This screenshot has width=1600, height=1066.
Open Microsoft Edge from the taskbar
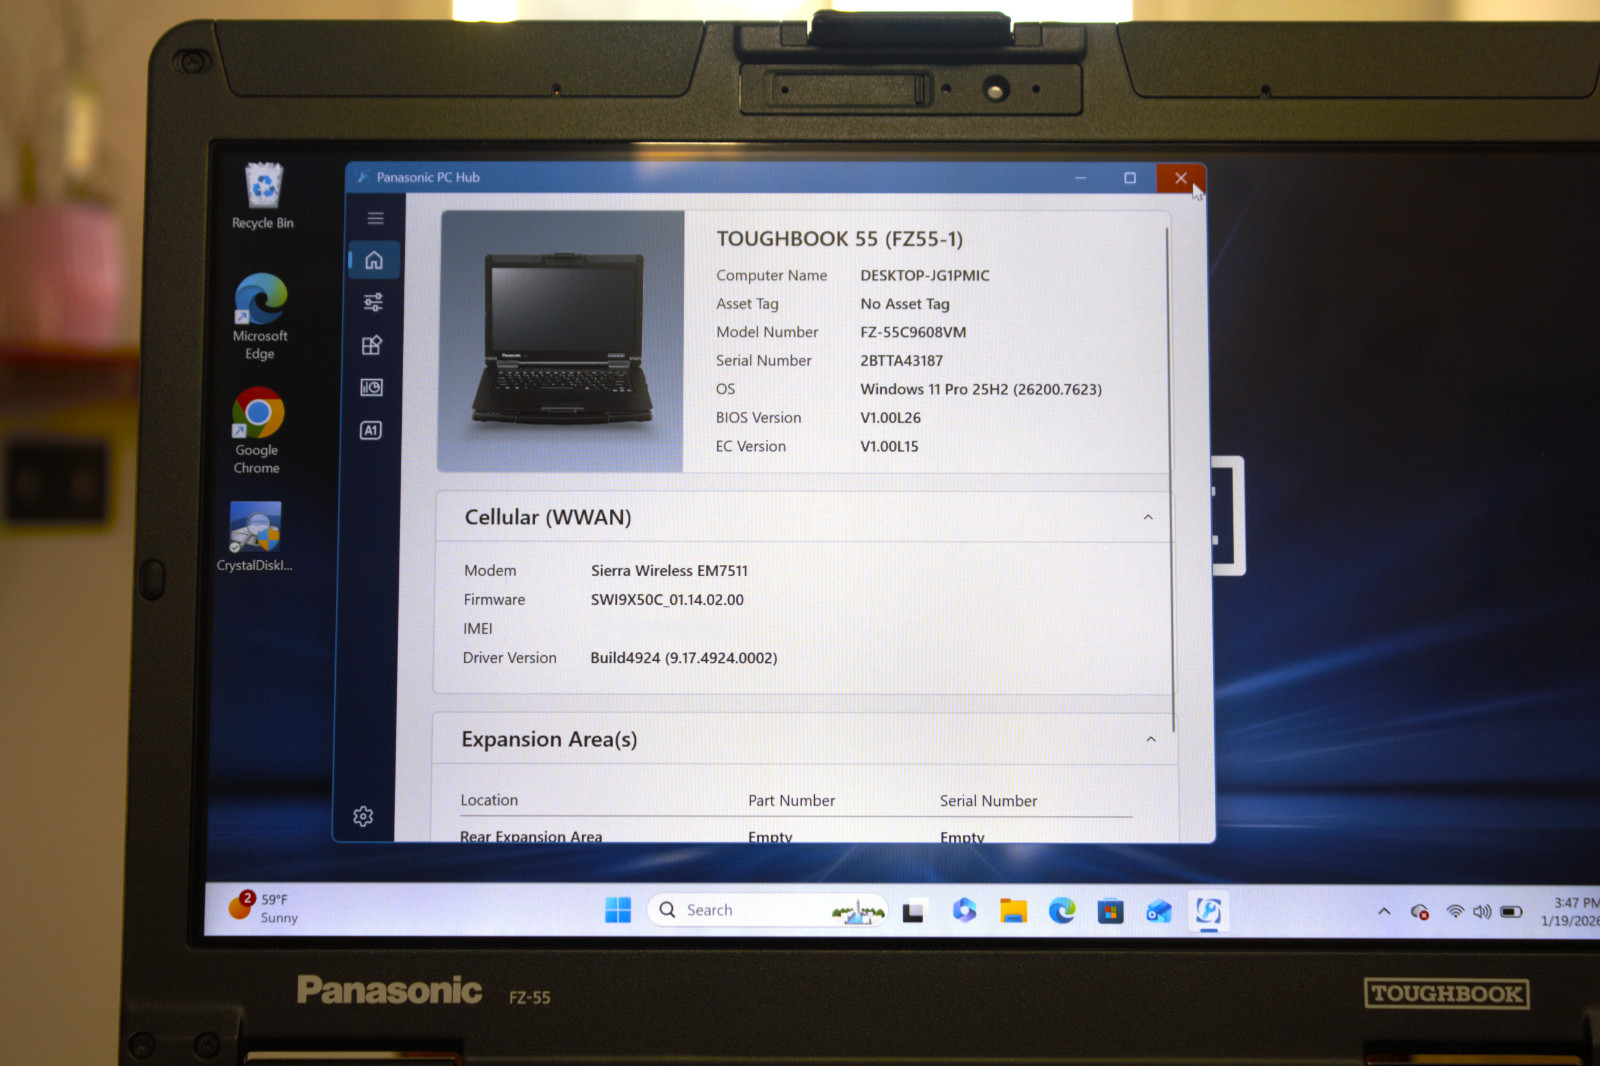1062,911
